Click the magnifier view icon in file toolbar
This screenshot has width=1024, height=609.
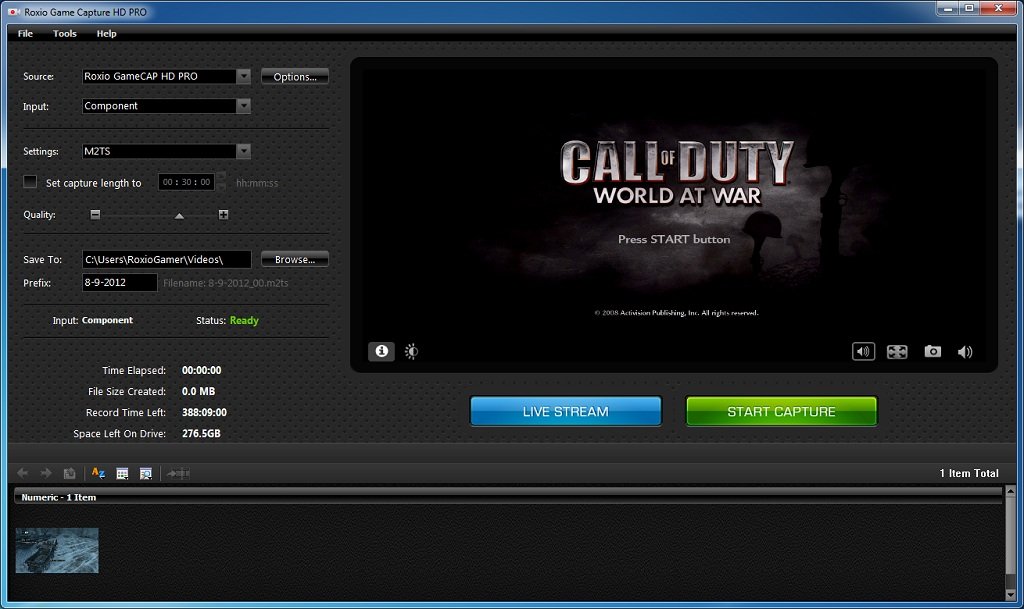tap(146, 473)
